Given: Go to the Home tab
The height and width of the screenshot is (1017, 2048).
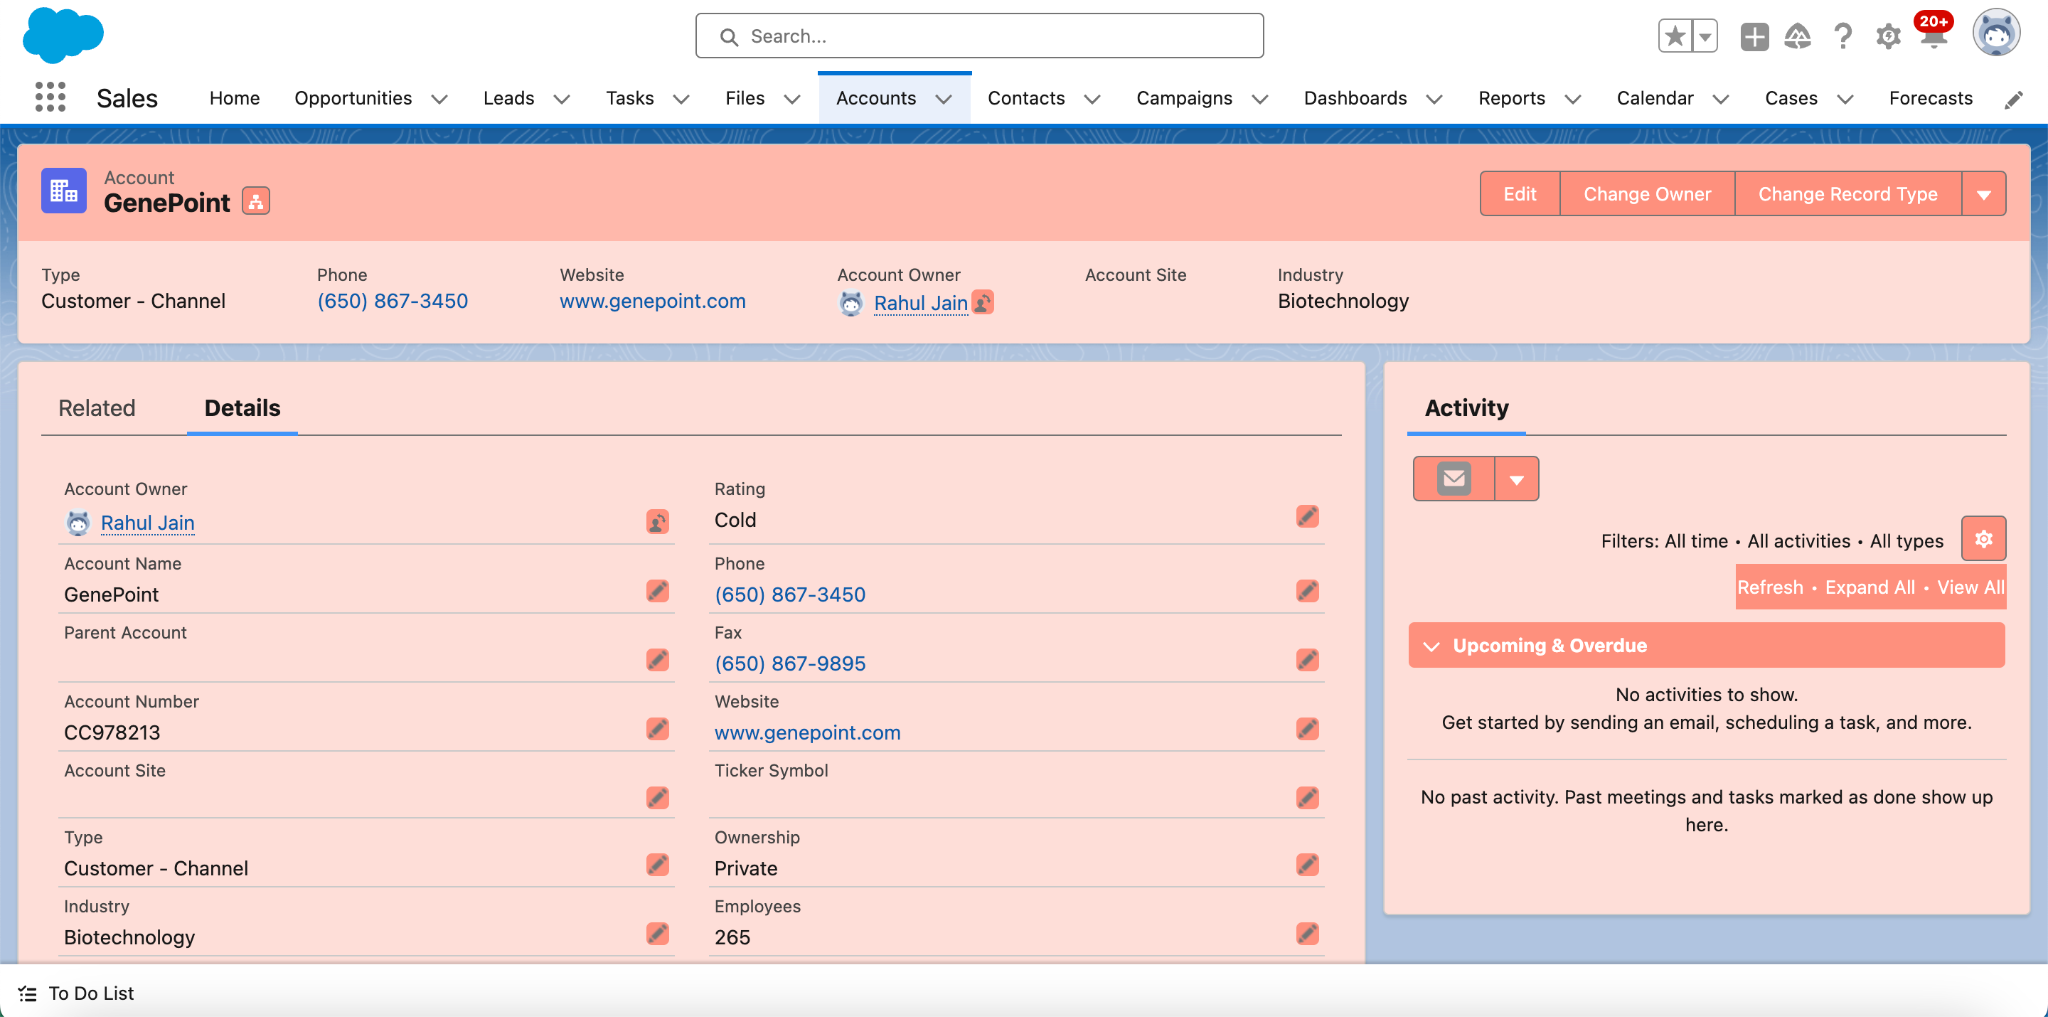Looking at the screenshot, I should (x=235, y=98).
